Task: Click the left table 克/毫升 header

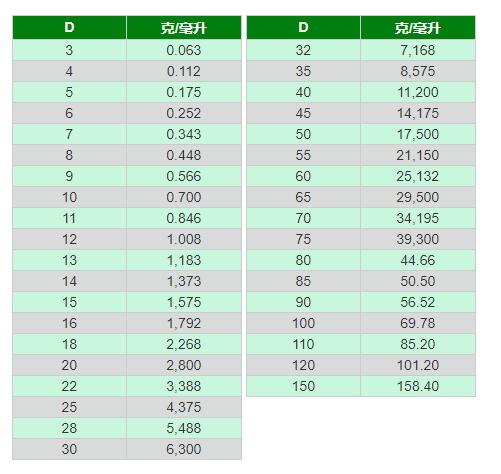Action: (x=184, y=28)
